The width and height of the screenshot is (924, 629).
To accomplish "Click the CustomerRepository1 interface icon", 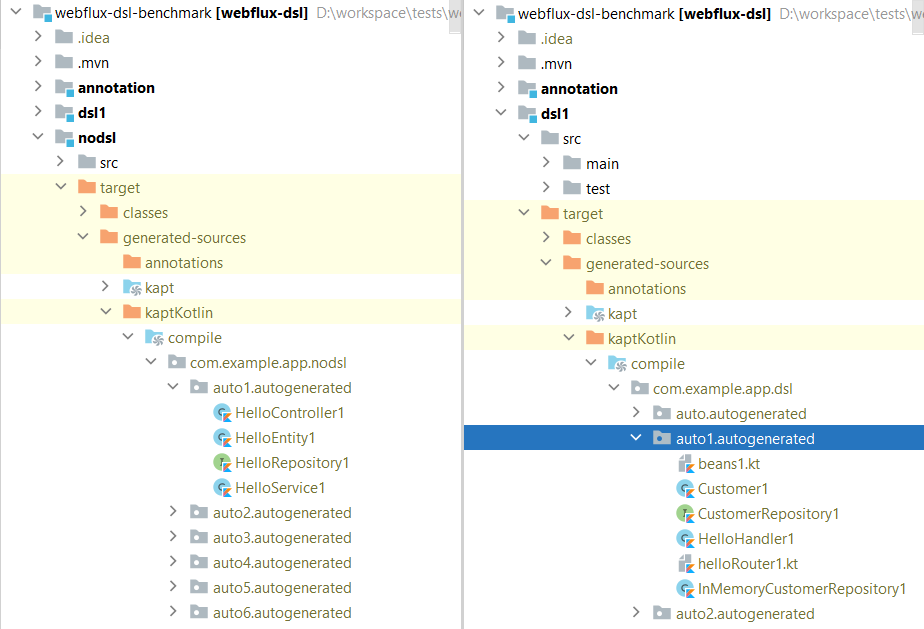I will pos(686,514).
